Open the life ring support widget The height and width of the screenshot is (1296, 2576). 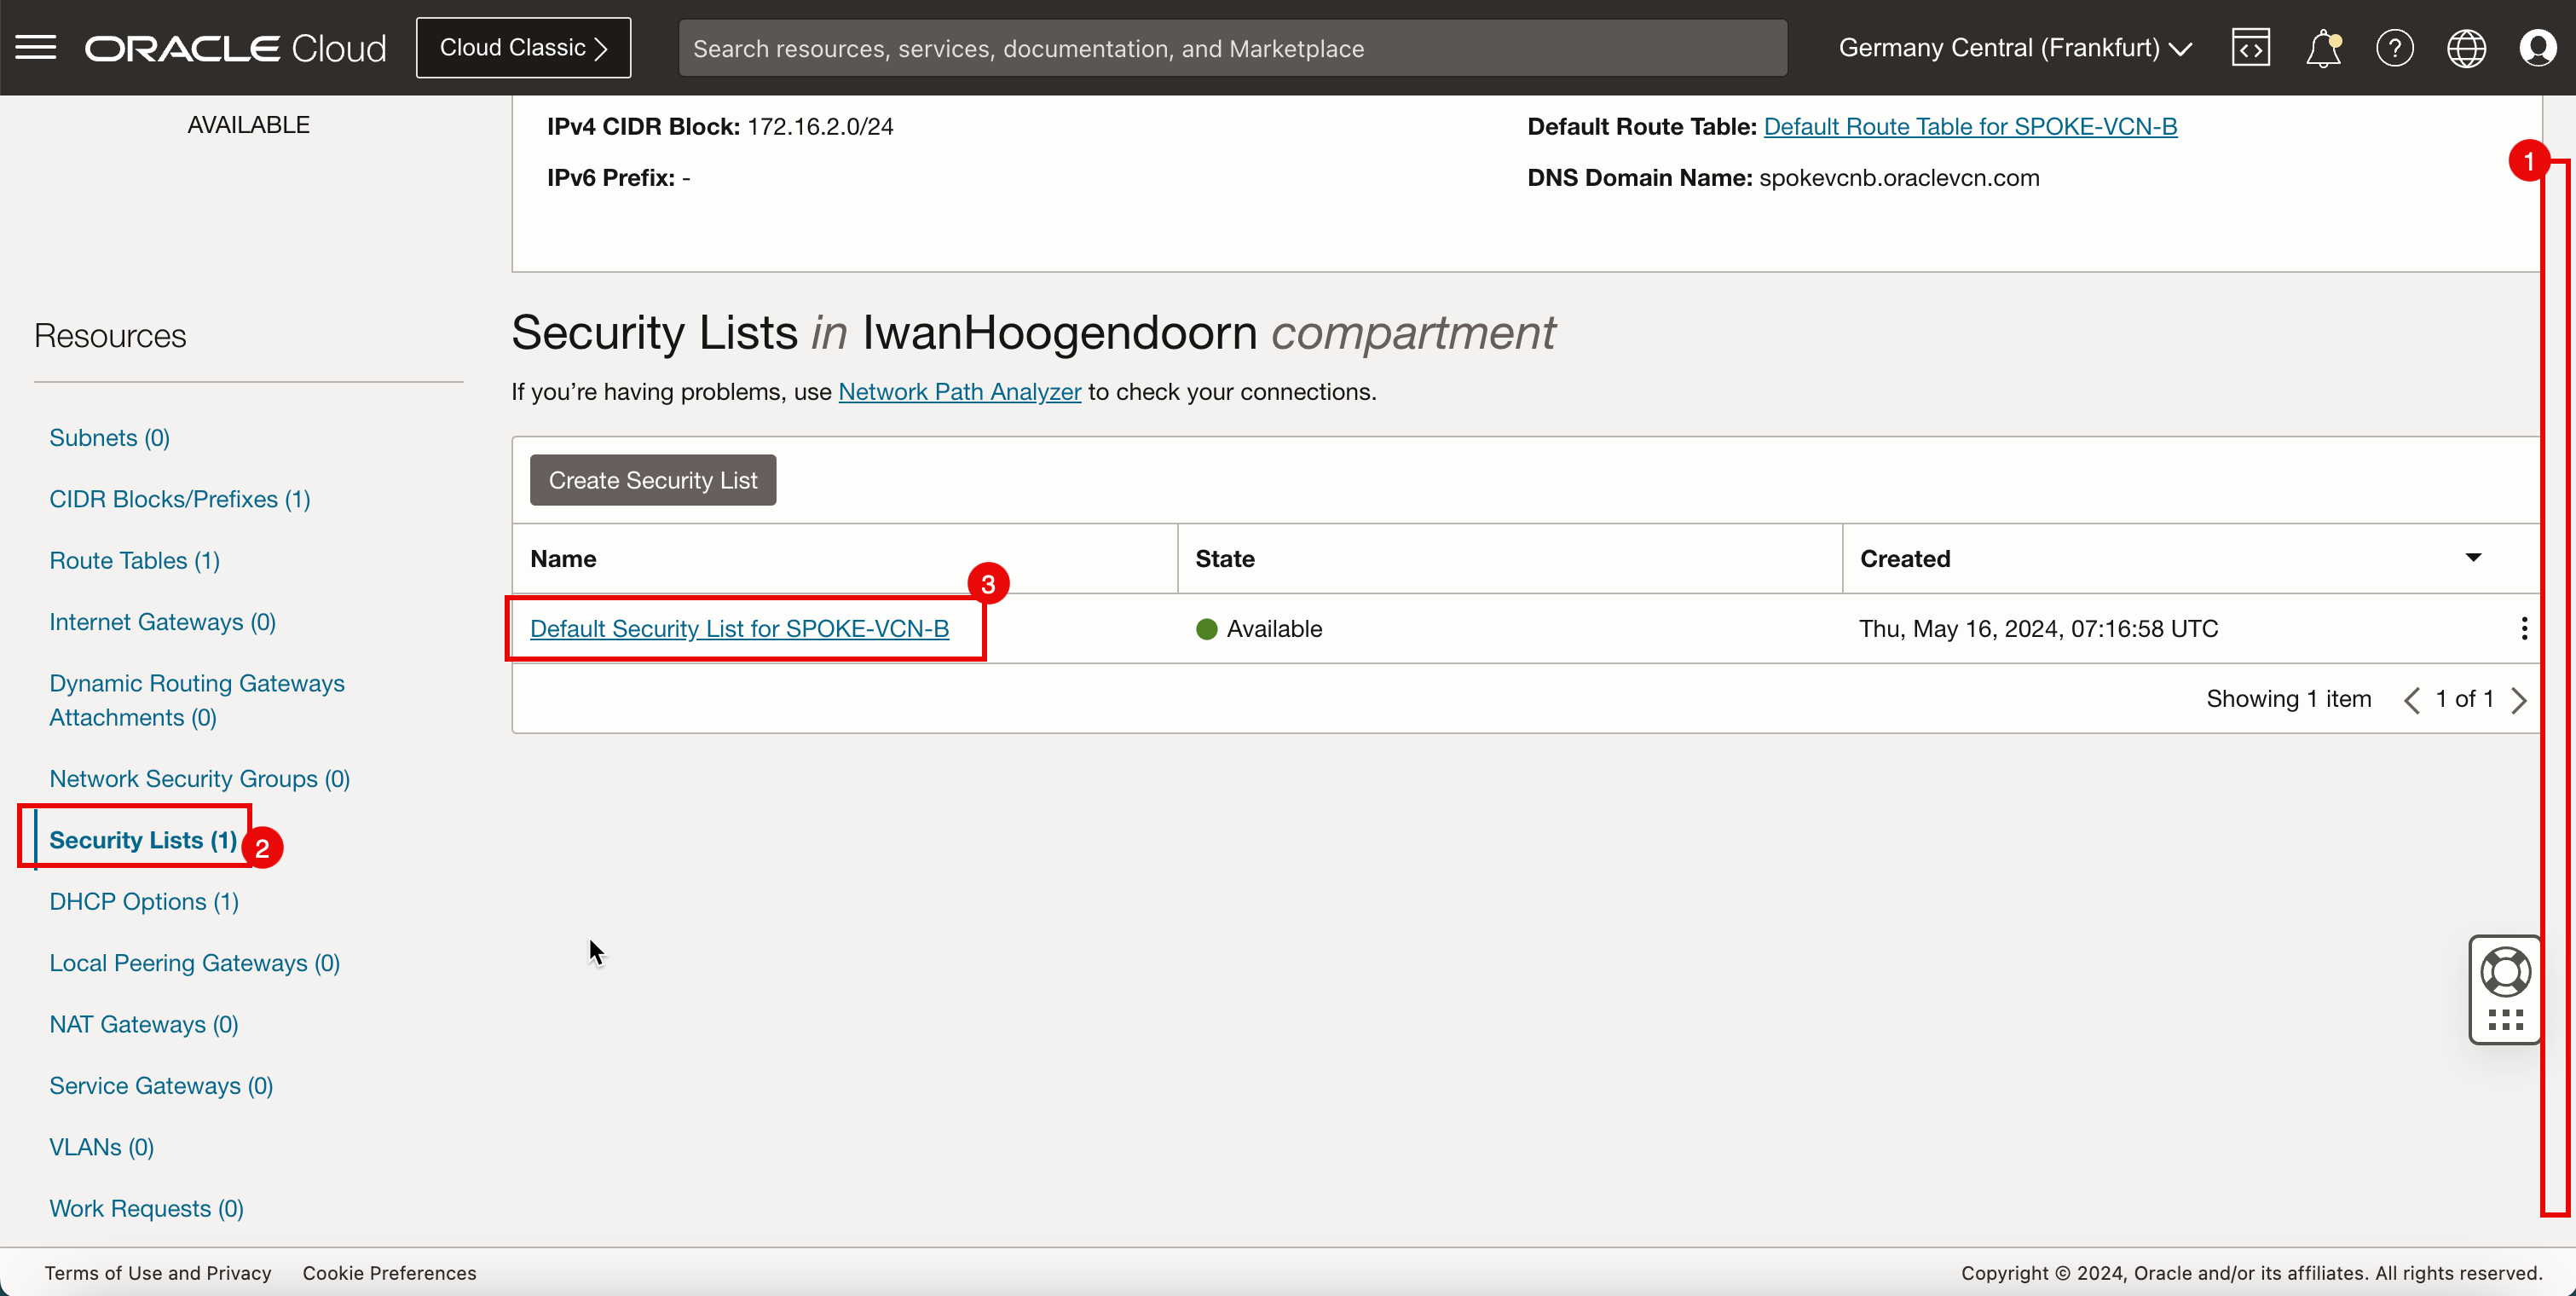point(2505,972)
